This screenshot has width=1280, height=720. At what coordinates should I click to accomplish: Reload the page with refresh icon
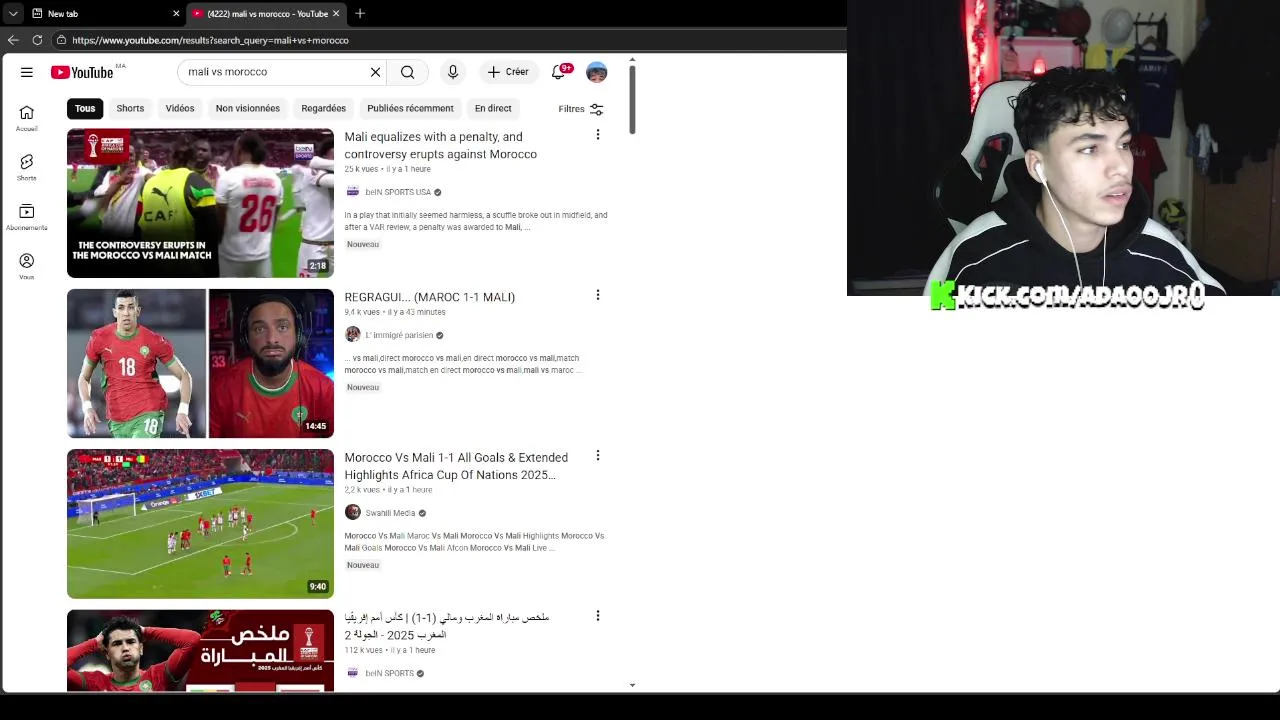click(x=37, y=40)
